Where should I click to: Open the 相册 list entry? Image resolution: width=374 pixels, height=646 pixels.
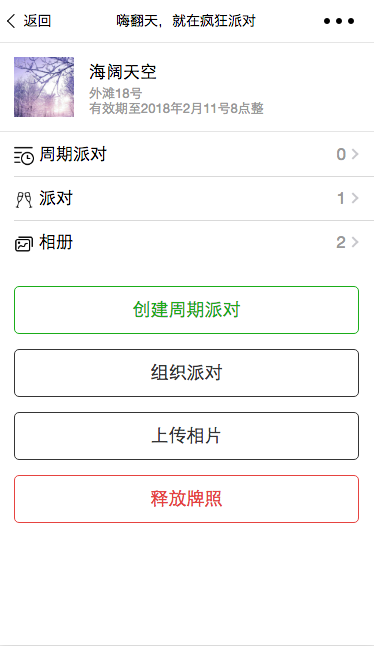tap(194, 243)
